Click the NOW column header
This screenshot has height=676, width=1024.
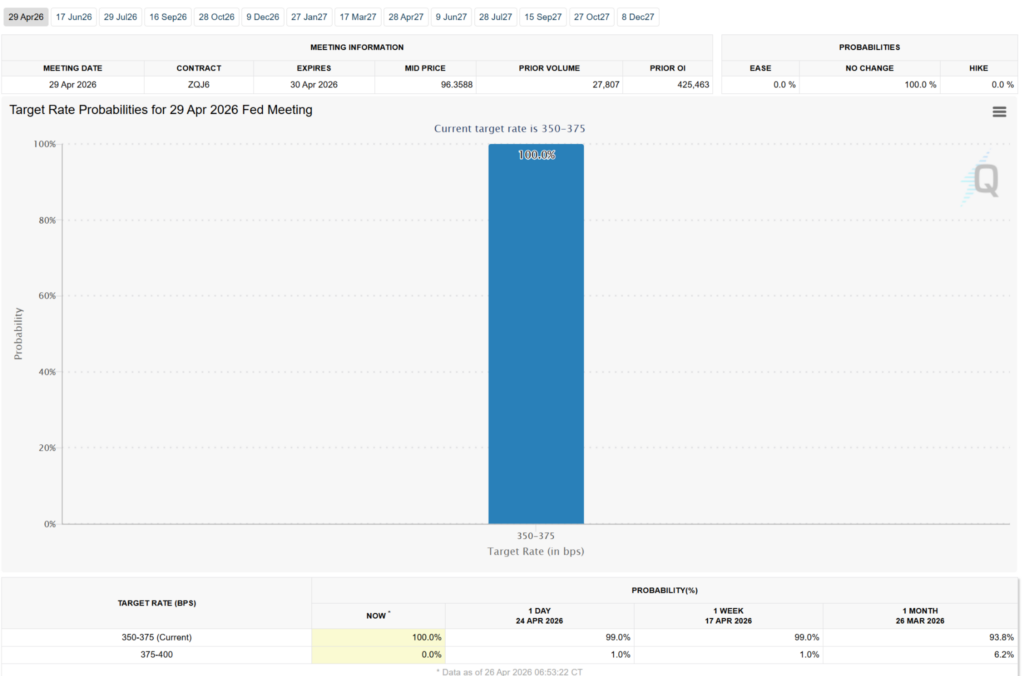[x=378, y=615]
